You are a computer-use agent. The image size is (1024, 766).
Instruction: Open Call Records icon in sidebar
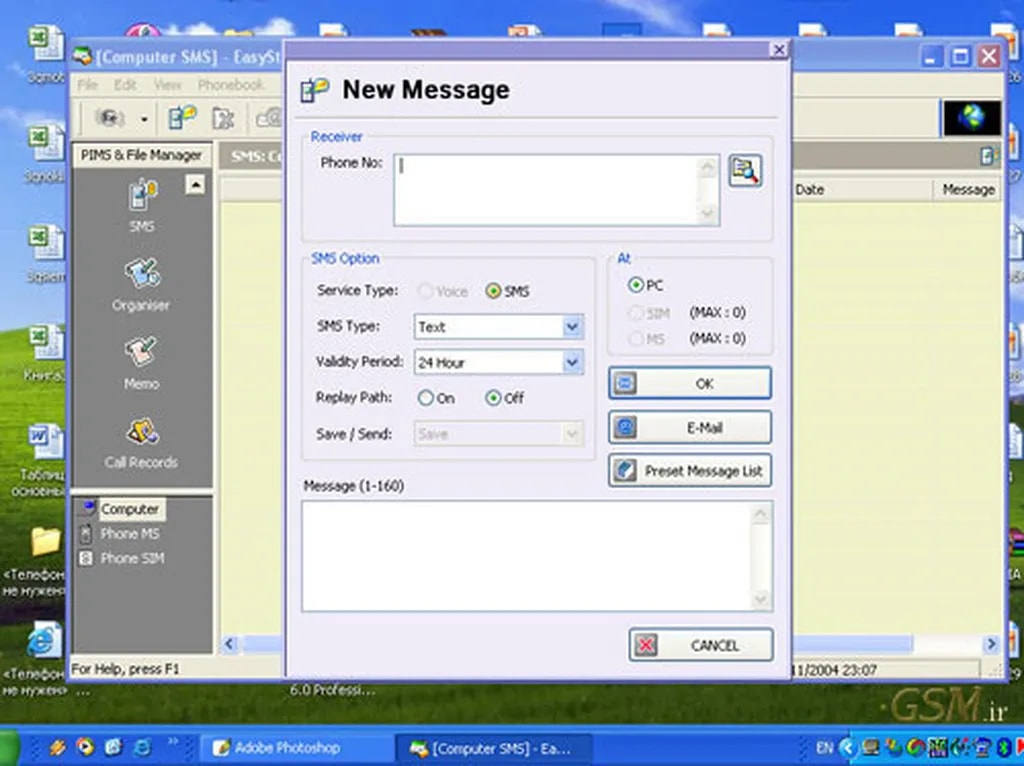142,434
